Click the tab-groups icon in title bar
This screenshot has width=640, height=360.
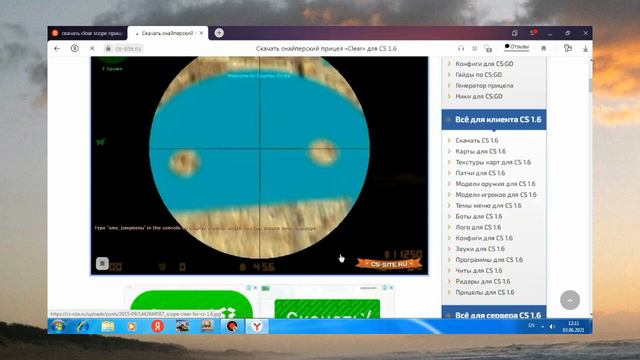515,33
